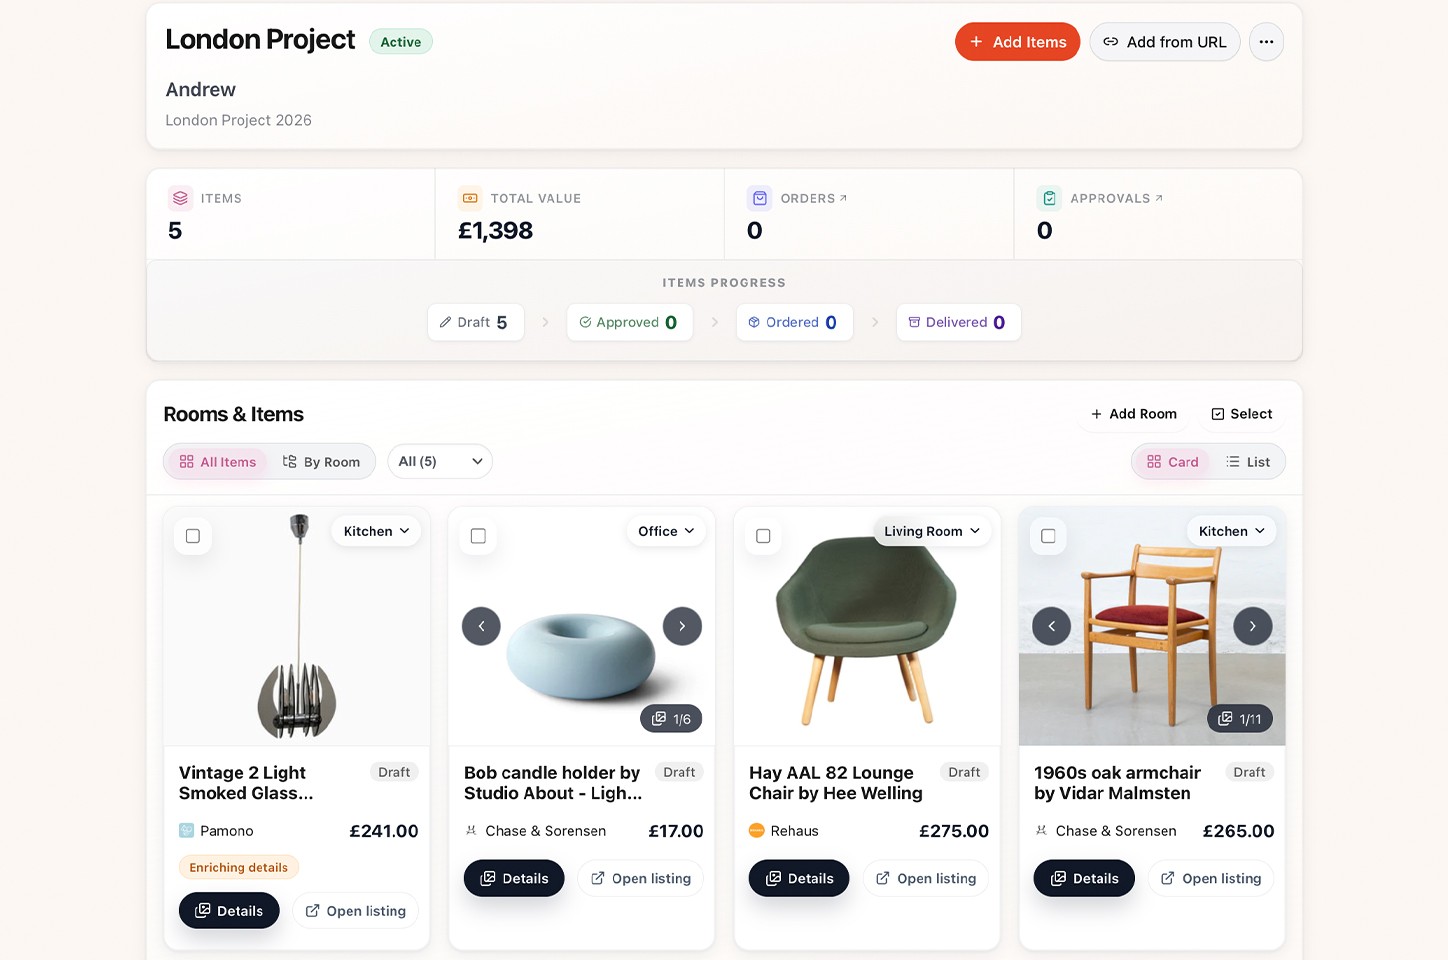Go to previous photo of oak armchair
Image resolution: width=1448 pixels, height=960 pixels.
[1051, 626]
